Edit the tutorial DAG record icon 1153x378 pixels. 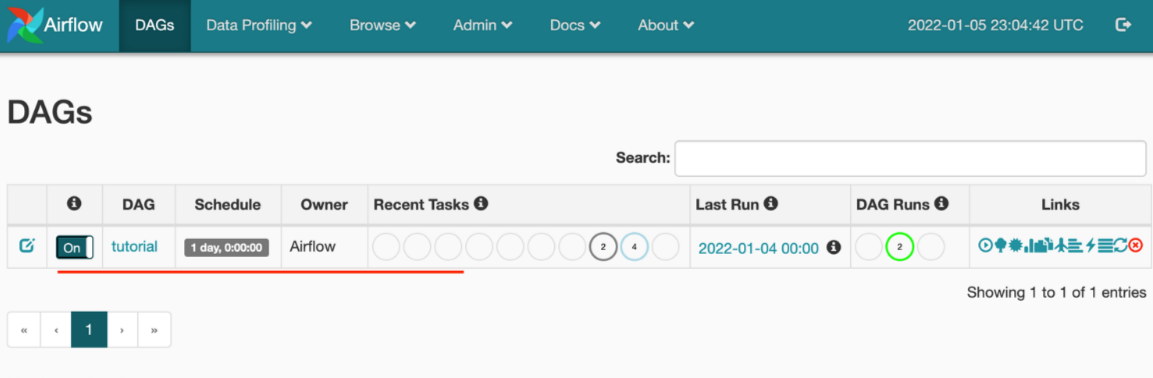(26, 246)
